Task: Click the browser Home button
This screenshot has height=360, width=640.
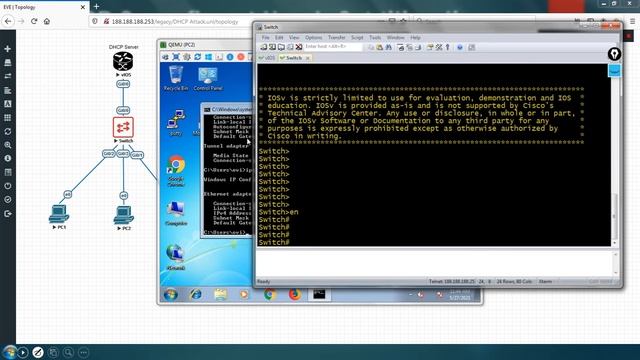Action: click(47, 21)
